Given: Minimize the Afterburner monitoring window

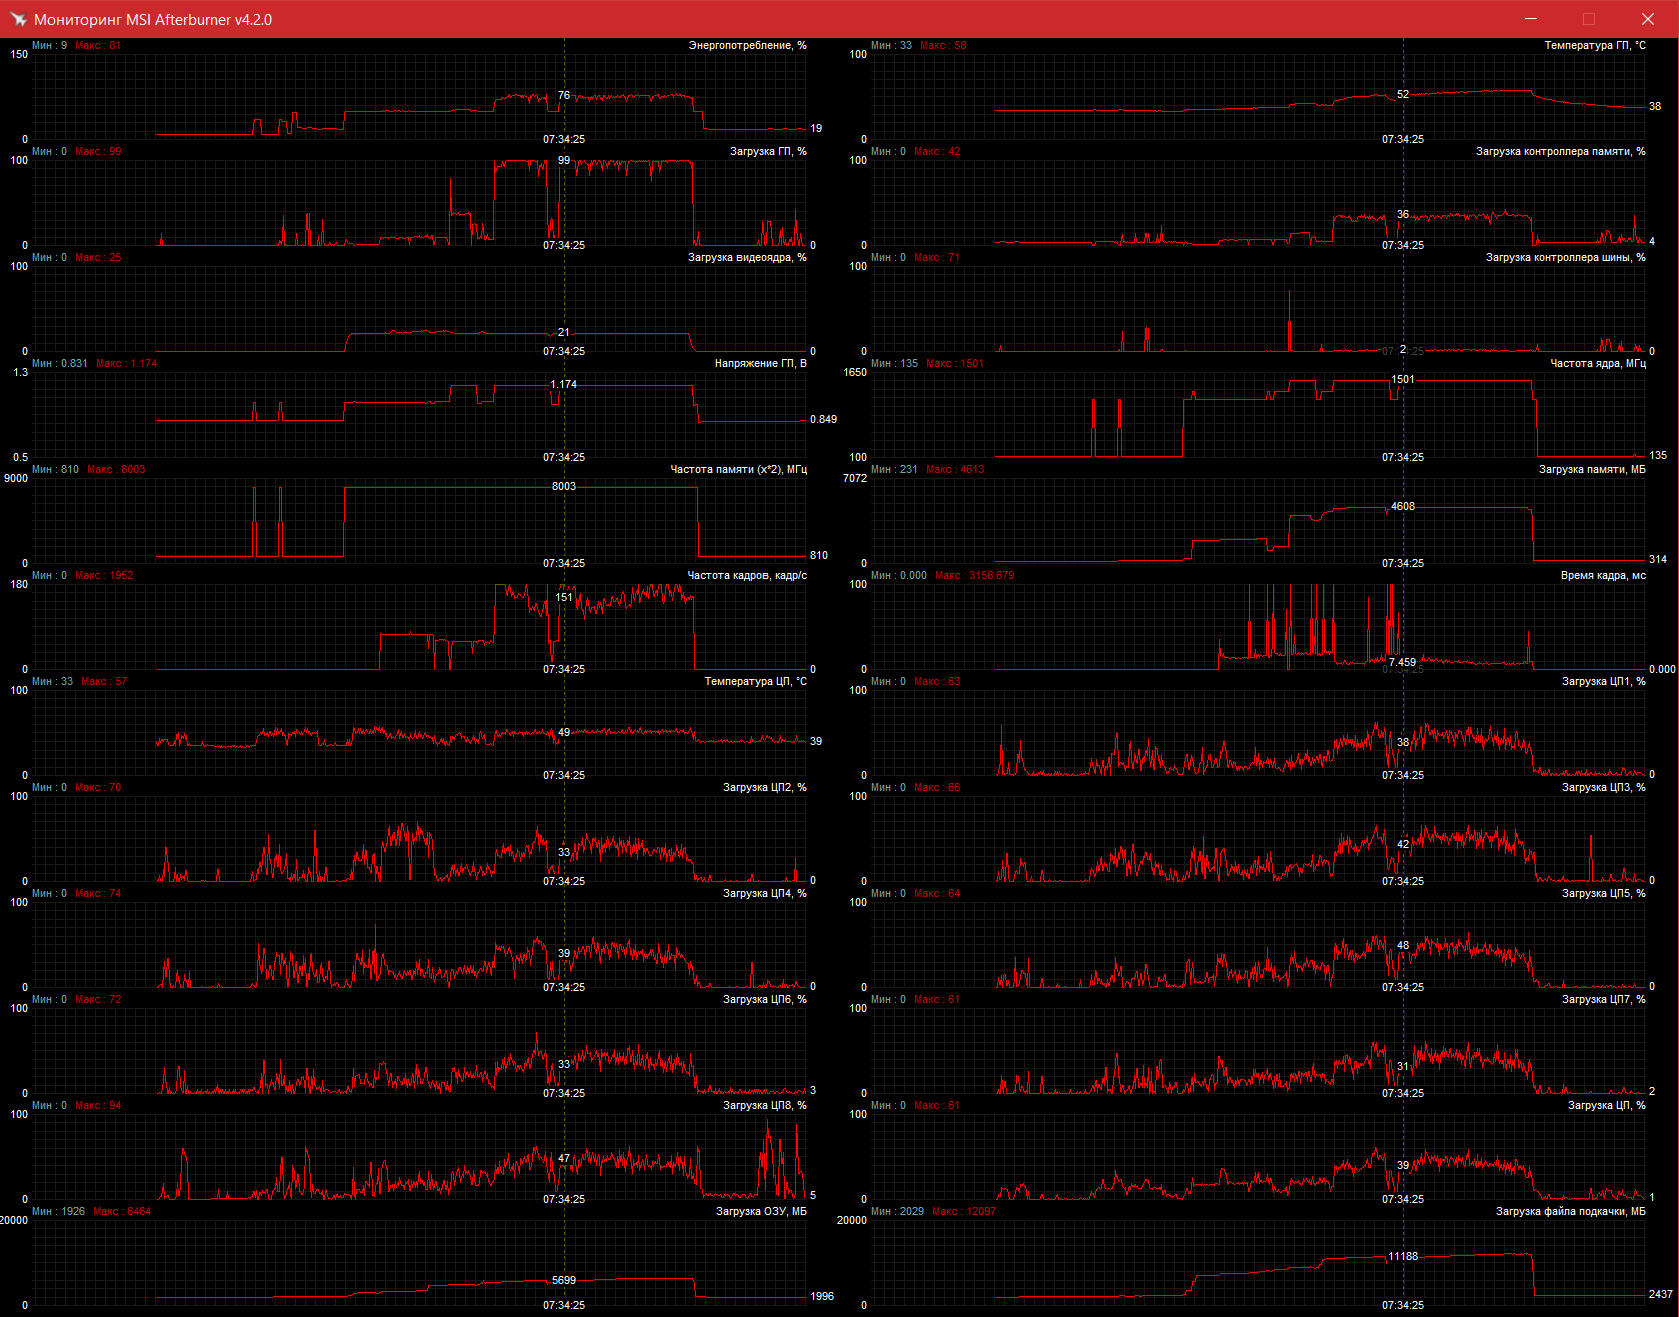Looking at the screenshot, I should click(1530, 19).
